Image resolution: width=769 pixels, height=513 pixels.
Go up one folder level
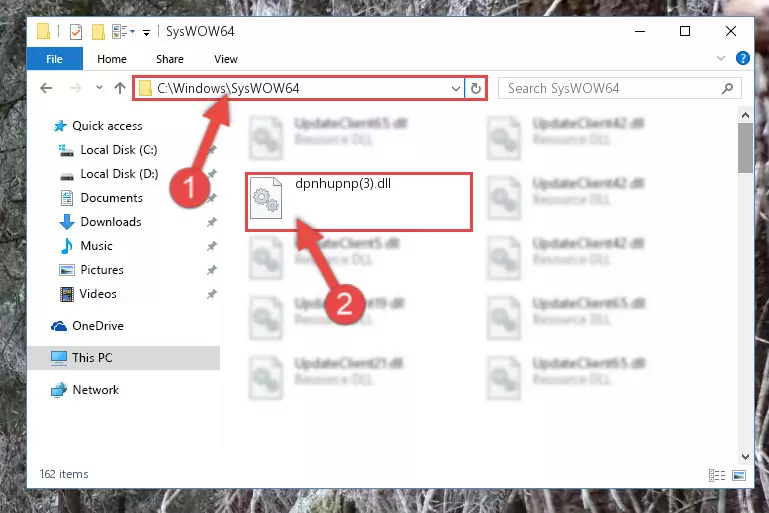(x=120, y=88)
